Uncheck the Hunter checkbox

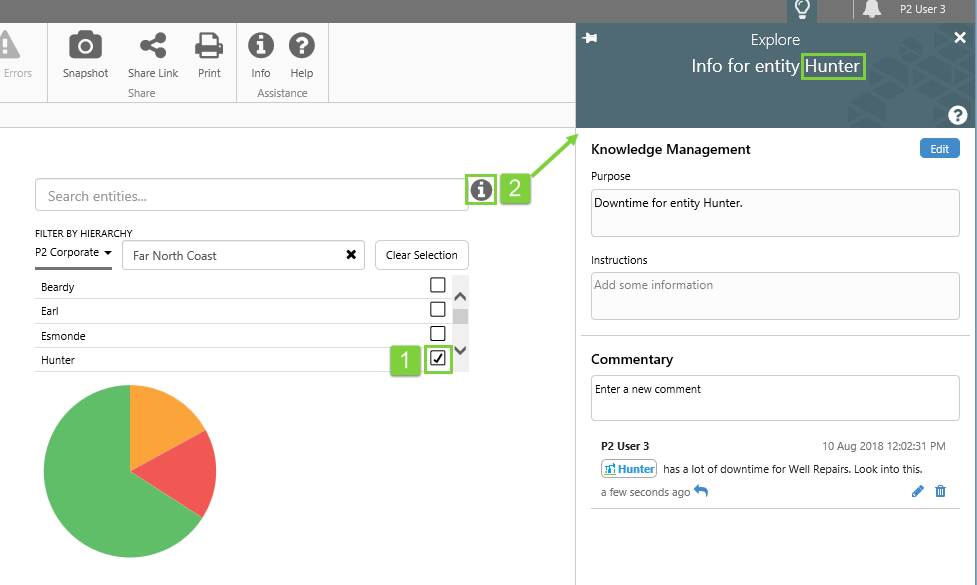click(437, 359)
